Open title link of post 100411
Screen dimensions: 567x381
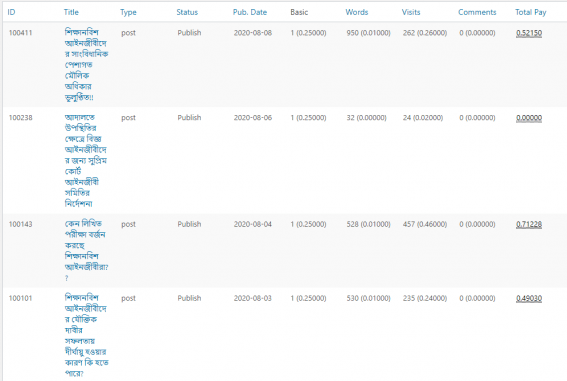tap(86, 65)
